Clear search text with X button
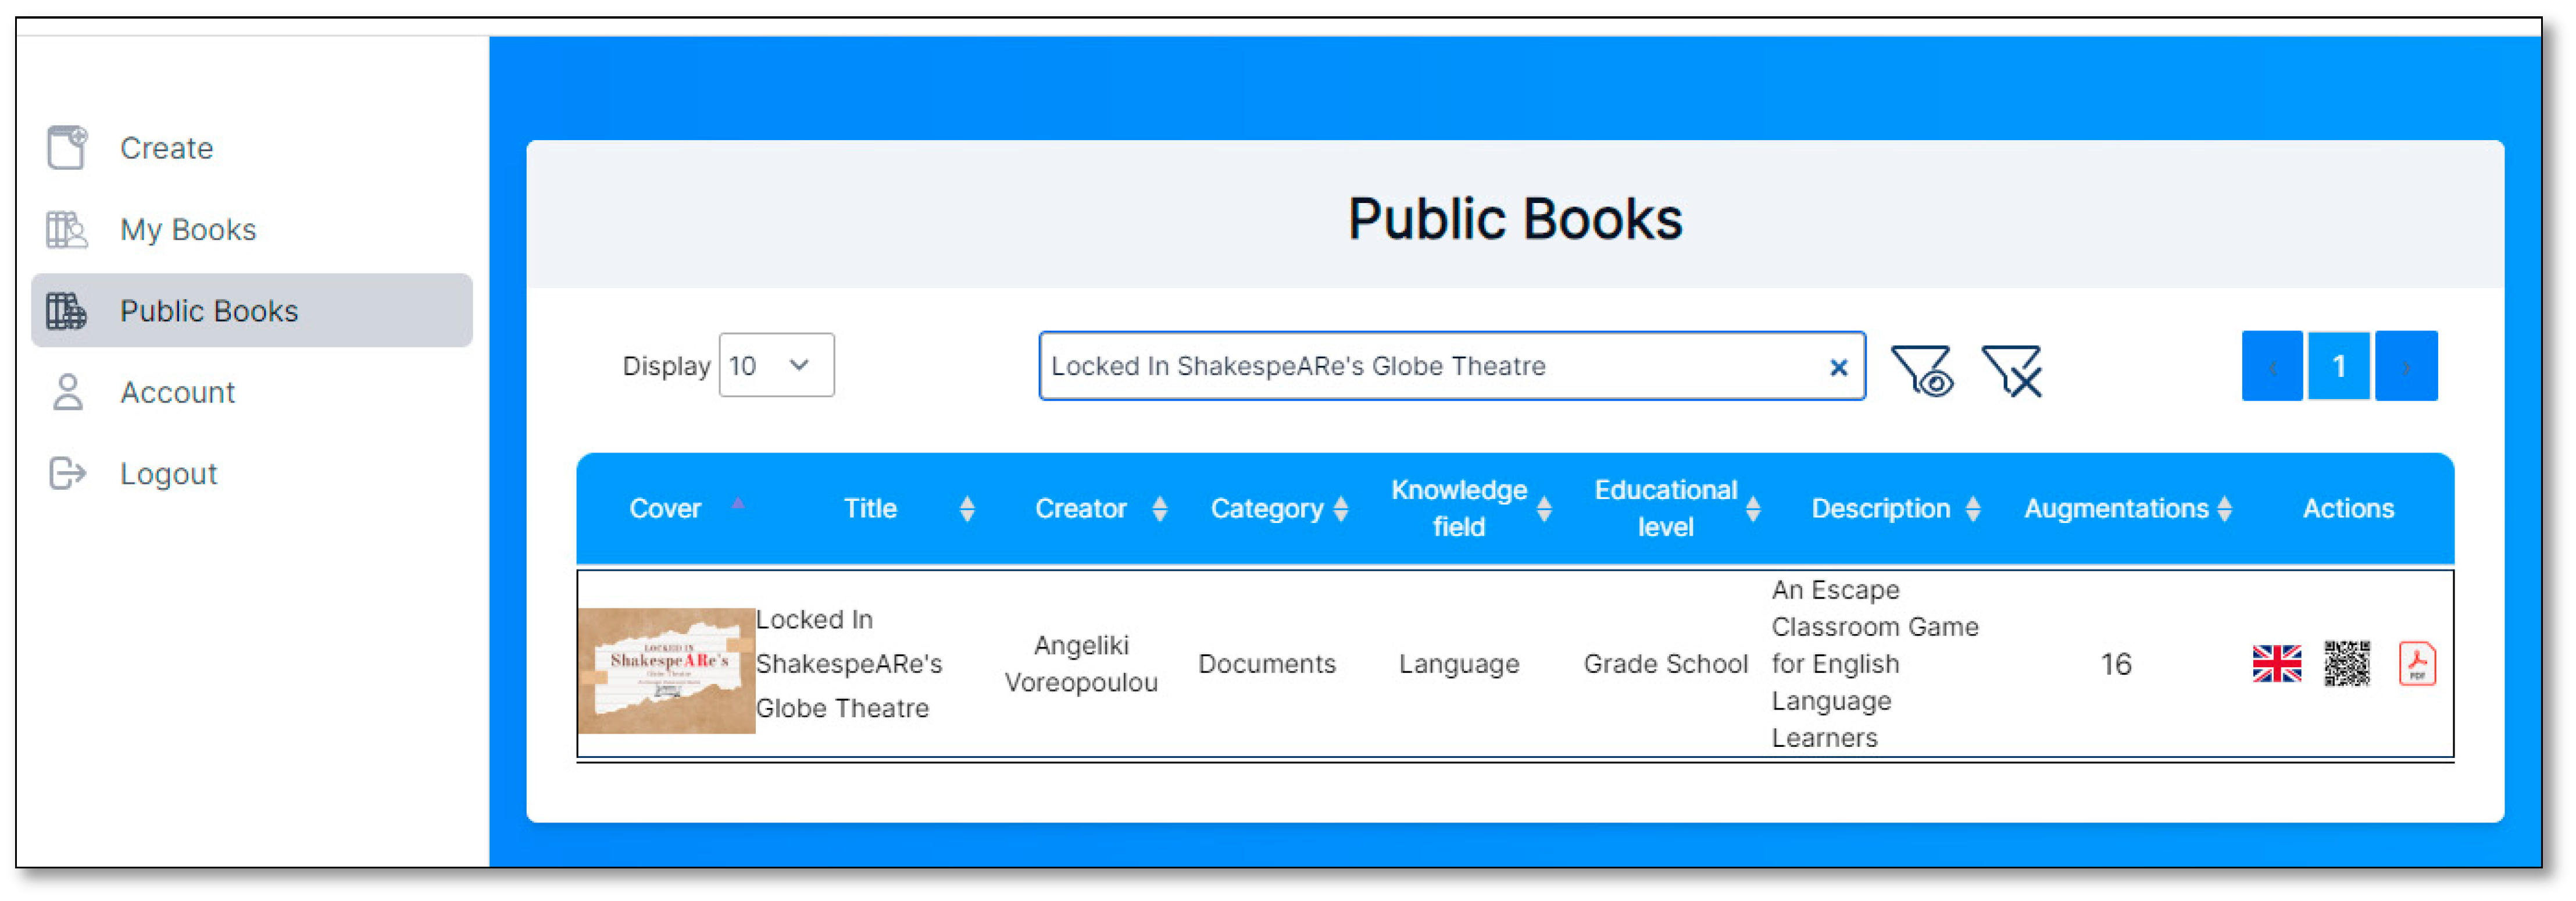 point(1838,367)
